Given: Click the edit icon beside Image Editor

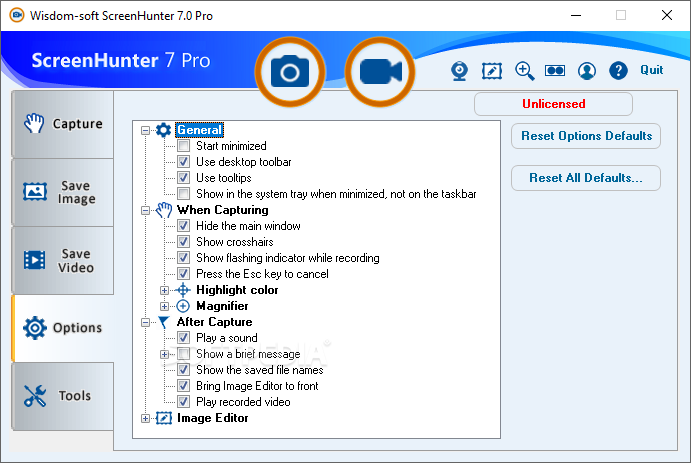Looking at the screenshot, I should (163, 418).
